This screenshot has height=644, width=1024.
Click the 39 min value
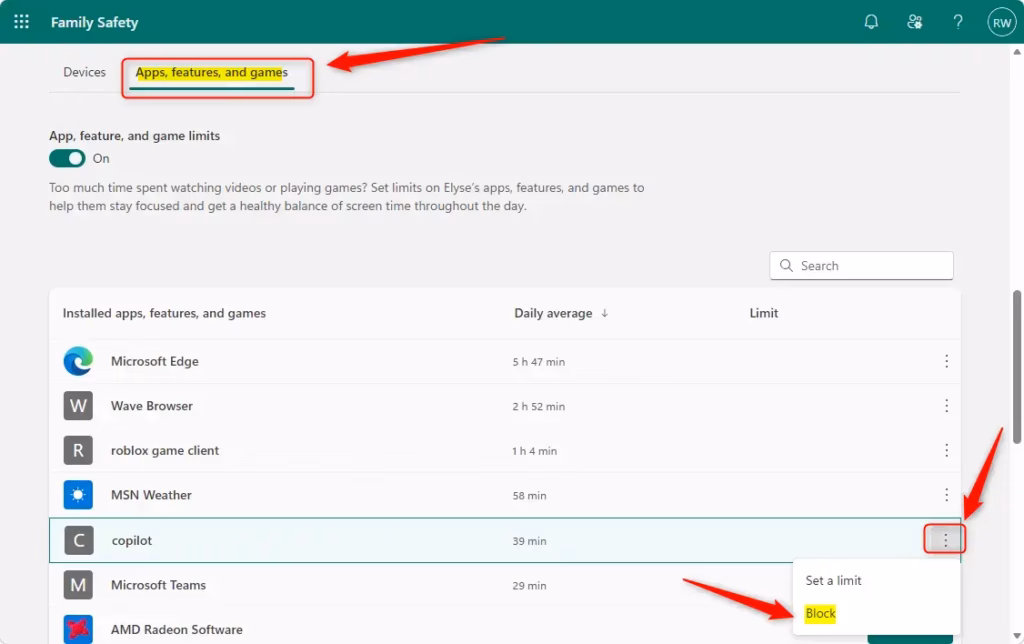coord(529,541)
